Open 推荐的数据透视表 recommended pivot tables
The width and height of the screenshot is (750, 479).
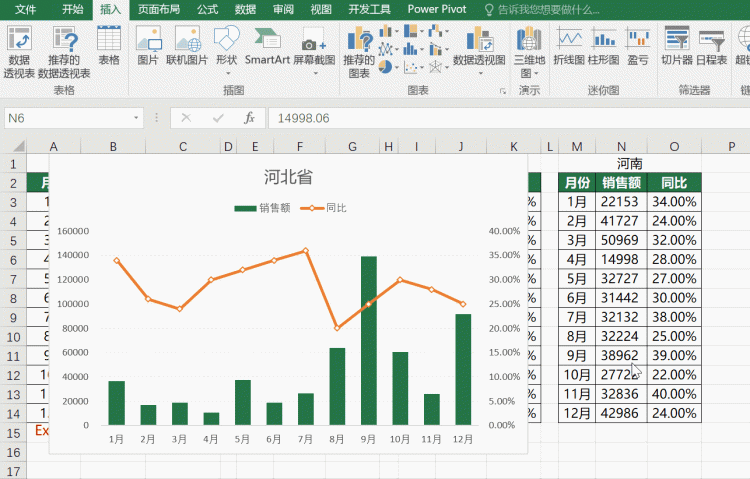pos(64,52)
